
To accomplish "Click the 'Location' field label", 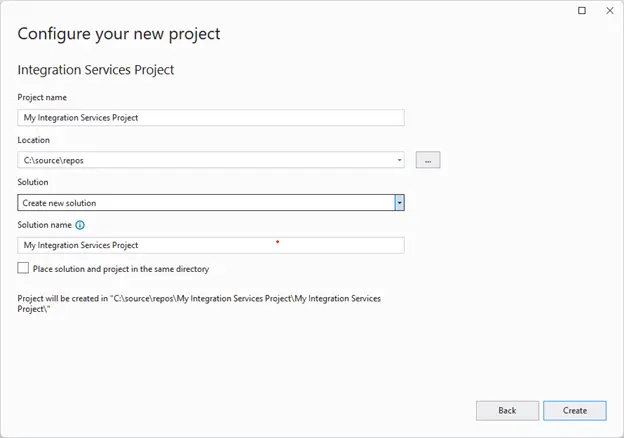I will click(x=33, y=140).
